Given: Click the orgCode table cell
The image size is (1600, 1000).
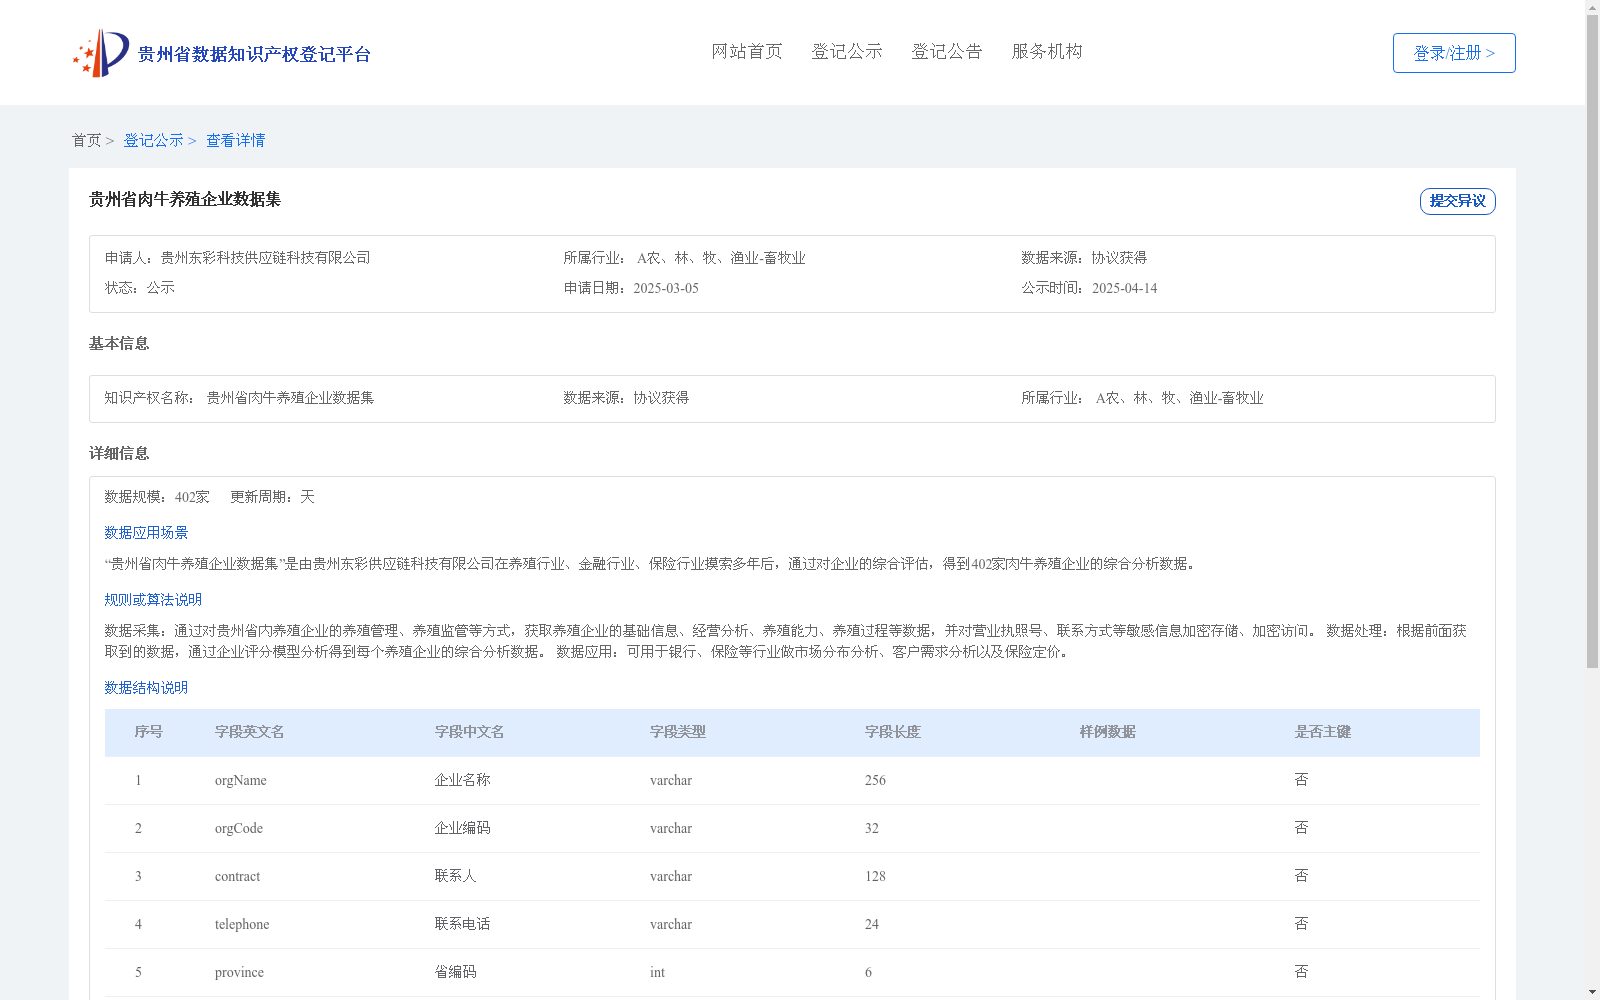Looking at the screenshot, I should pyautogui.click(x=239, y=828).
